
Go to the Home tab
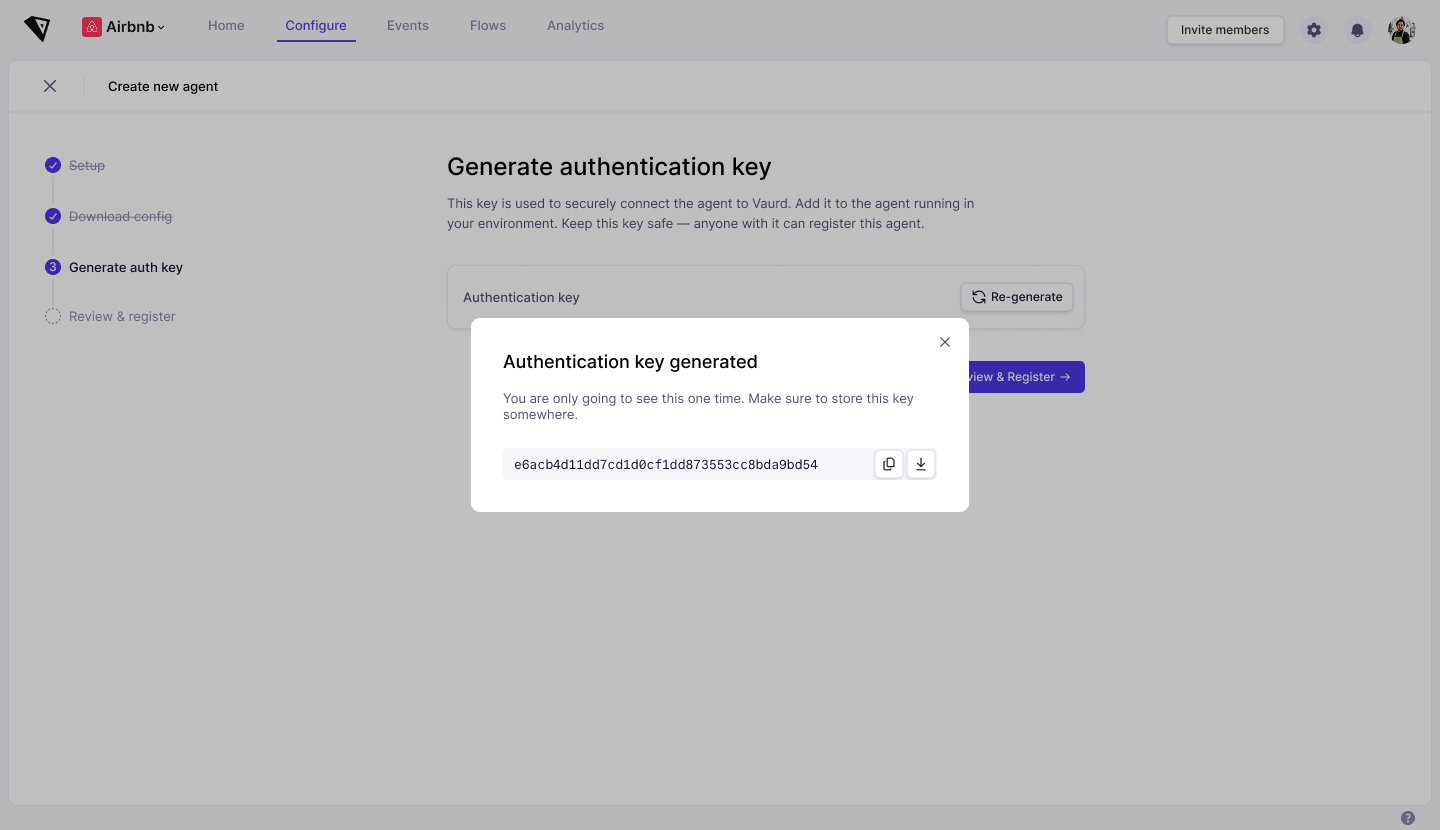click(226, 25)
